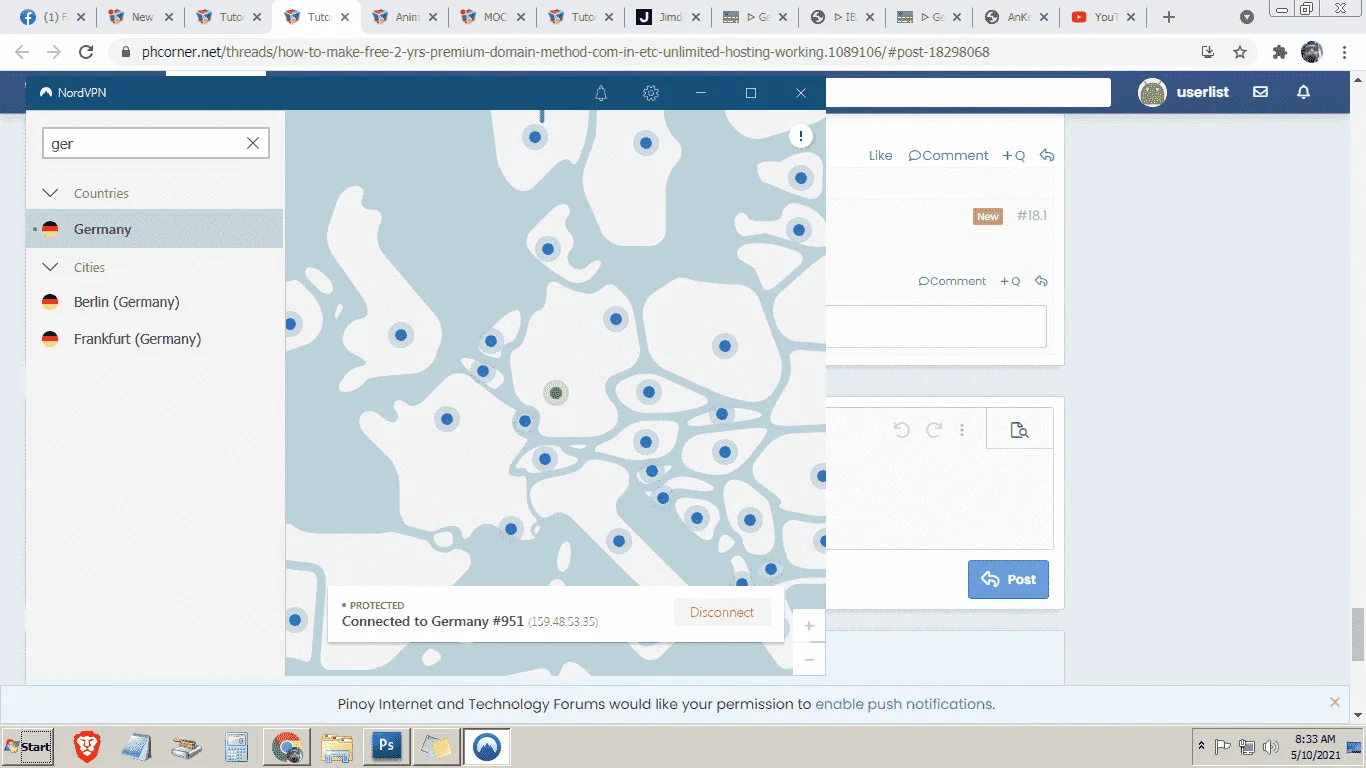
Task: Open the editor preview icon
Action: point(1019,430)
